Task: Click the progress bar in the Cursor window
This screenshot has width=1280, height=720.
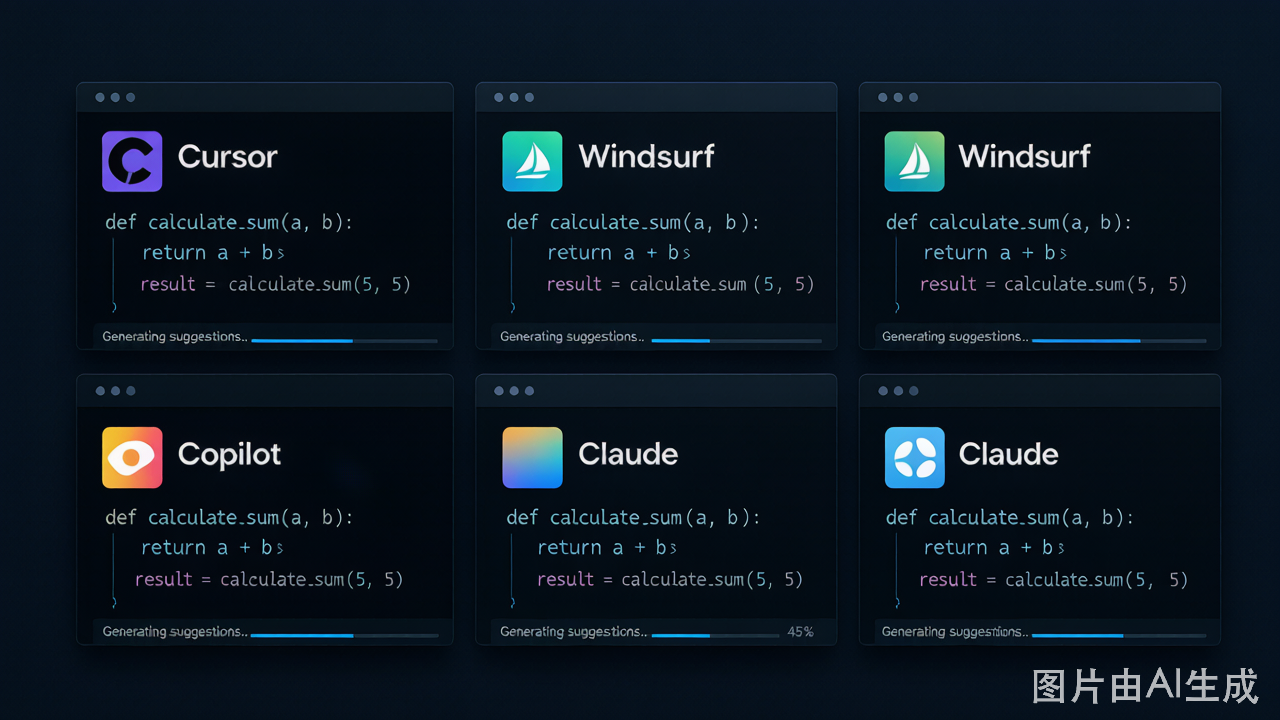Action: point(344,341)
